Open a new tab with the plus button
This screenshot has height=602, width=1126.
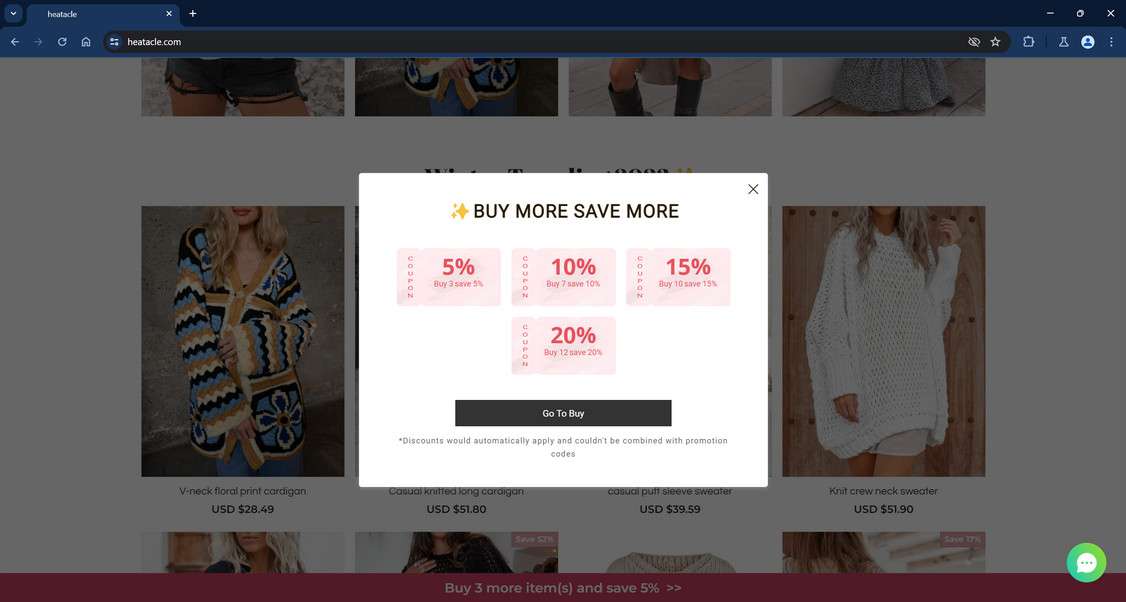pyautogui.click(x=192, y=14)
